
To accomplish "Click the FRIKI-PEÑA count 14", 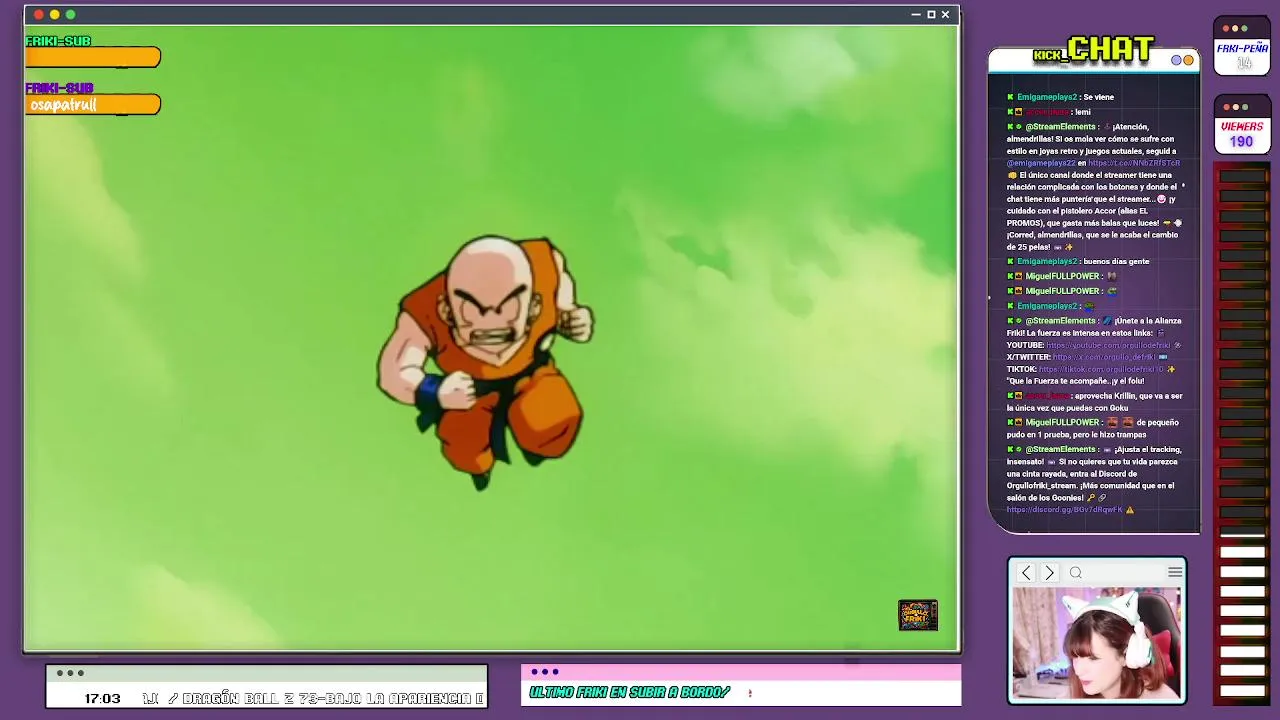I will click(x=1243, y=63).
